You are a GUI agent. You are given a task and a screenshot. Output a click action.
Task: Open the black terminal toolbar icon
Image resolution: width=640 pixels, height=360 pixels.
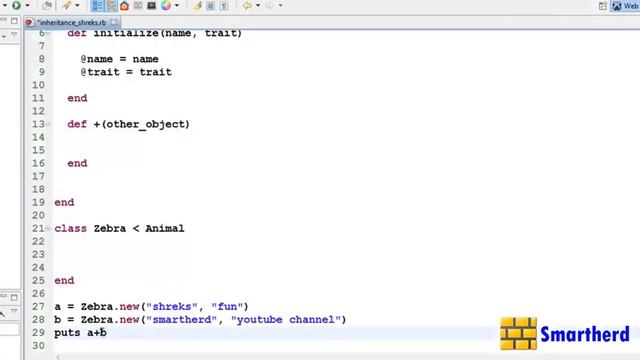151,5
